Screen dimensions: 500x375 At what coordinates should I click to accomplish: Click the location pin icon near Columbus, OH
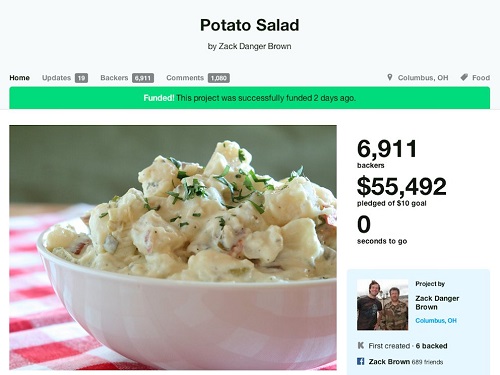coord(389,77)
